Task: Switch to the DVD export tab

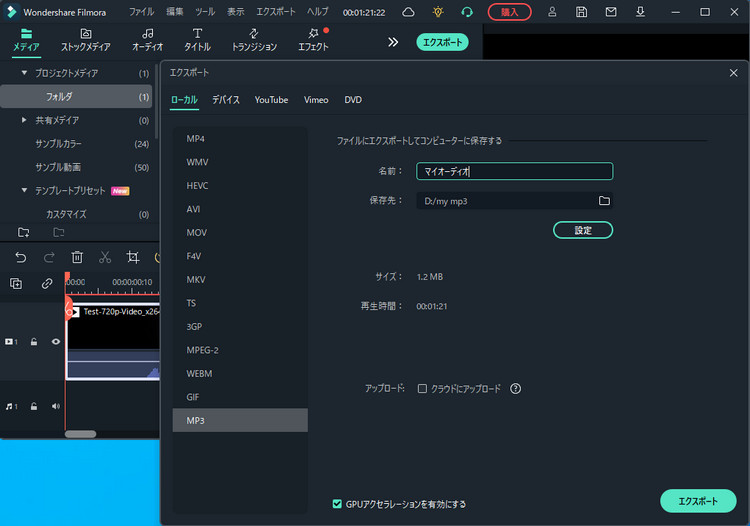Action: tap(353, 100)
